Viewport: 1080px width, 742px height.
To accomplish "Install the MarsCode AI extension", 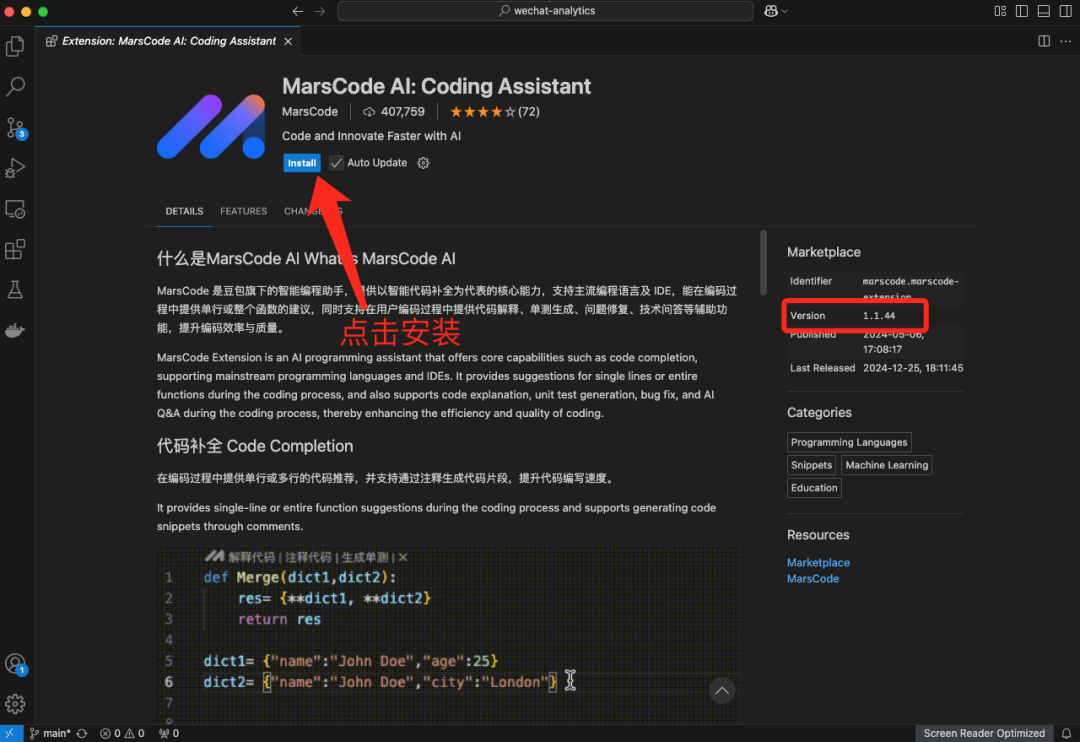I will [x=302, y=163].
